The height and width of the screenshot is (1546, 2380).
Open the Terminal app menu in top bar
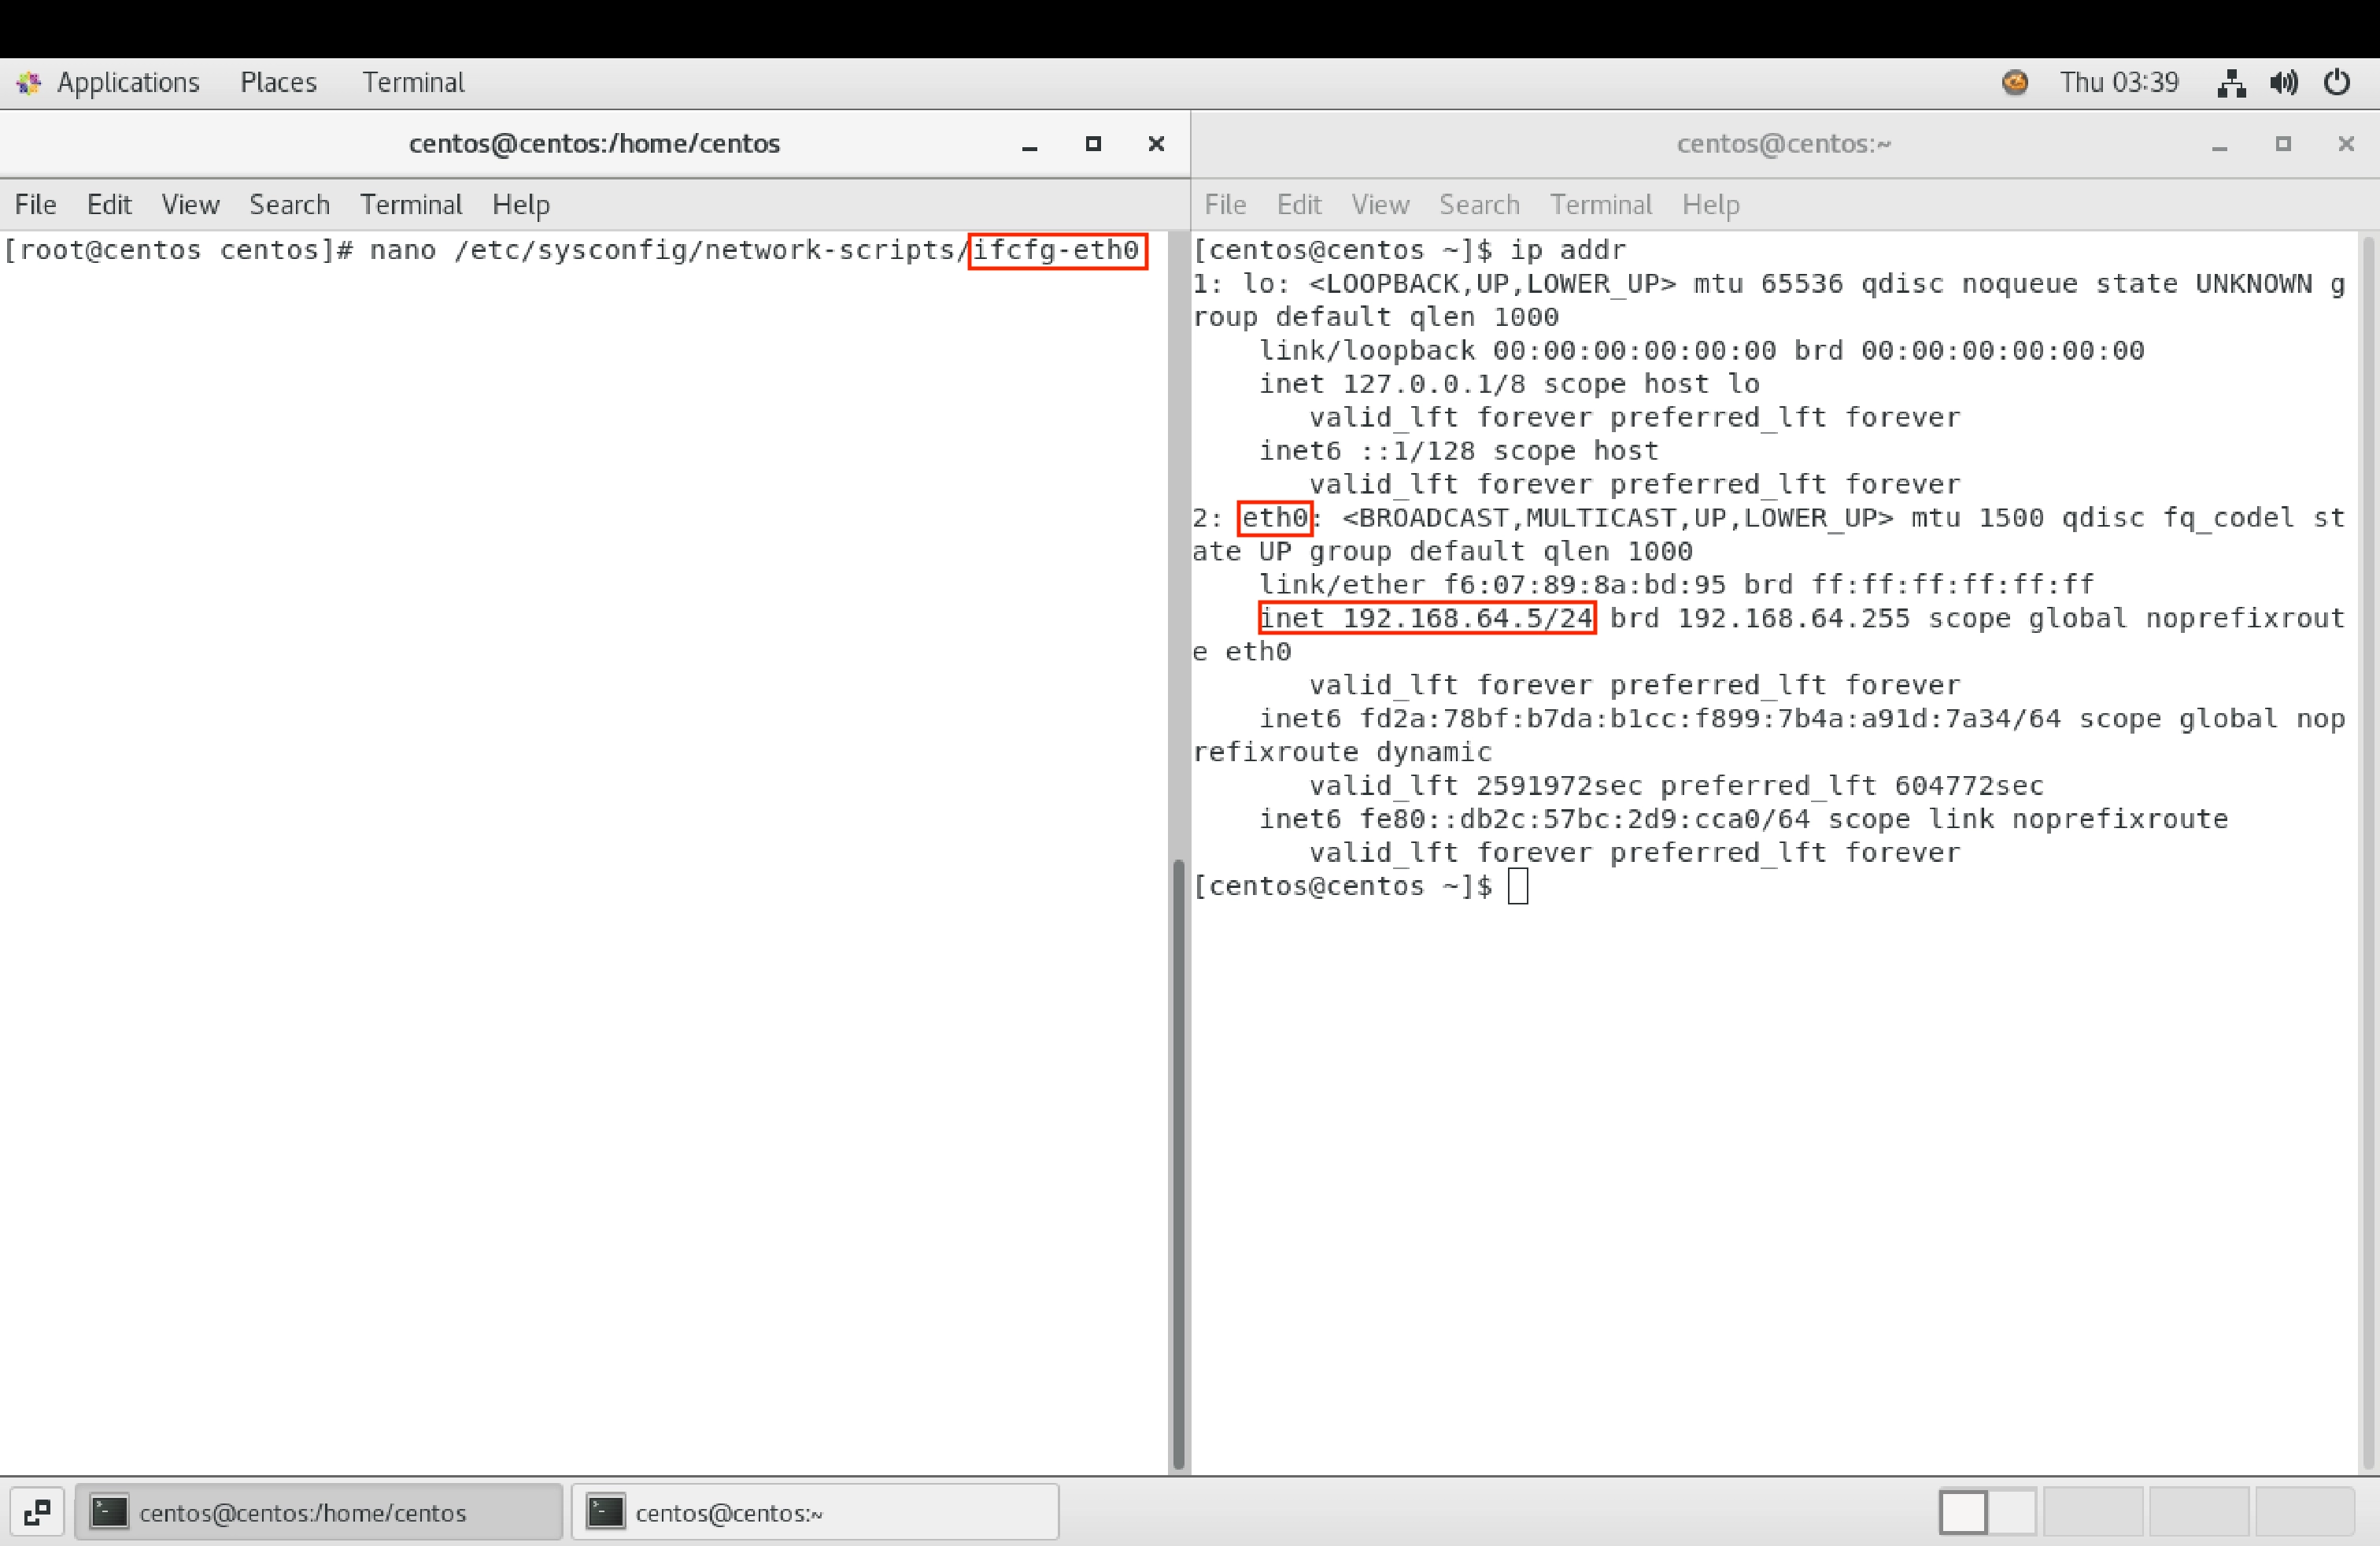click(x=413, y=83)
